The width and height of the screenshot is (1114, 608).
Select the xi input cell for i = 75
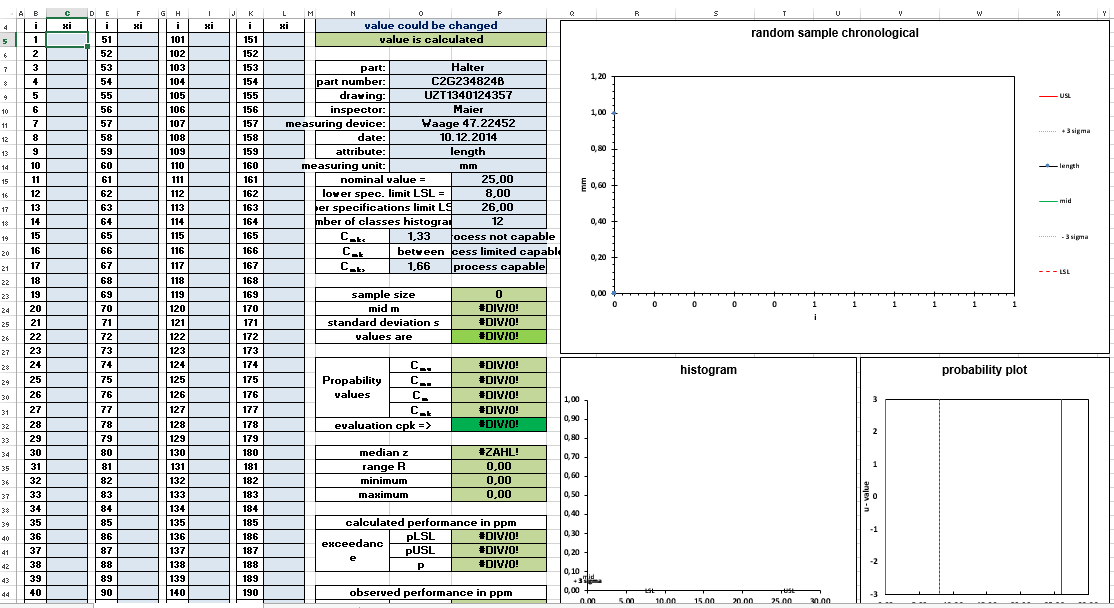click(x=138, y=380)
